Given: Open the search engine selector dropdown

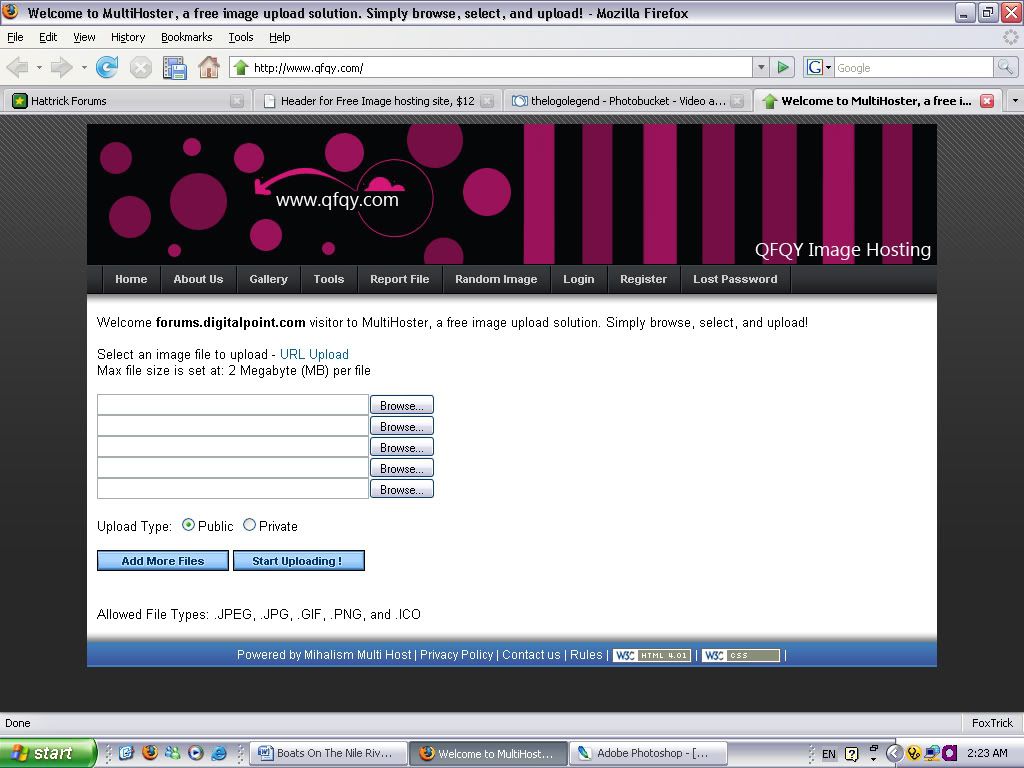Looking at the screenshot, I should pyautogui.click(x=828, y=67).
